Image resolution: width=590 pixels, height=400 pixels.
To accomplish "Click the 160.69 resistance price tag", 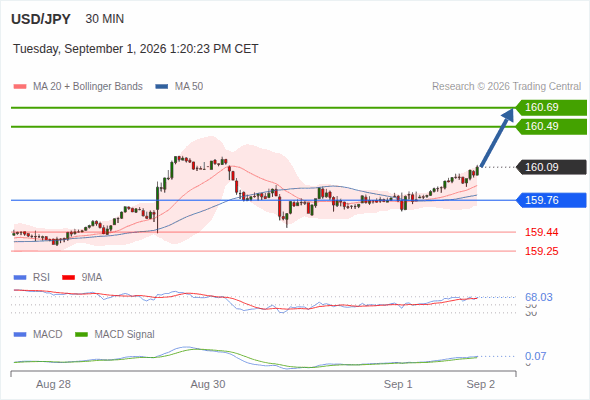I will 551,108.
